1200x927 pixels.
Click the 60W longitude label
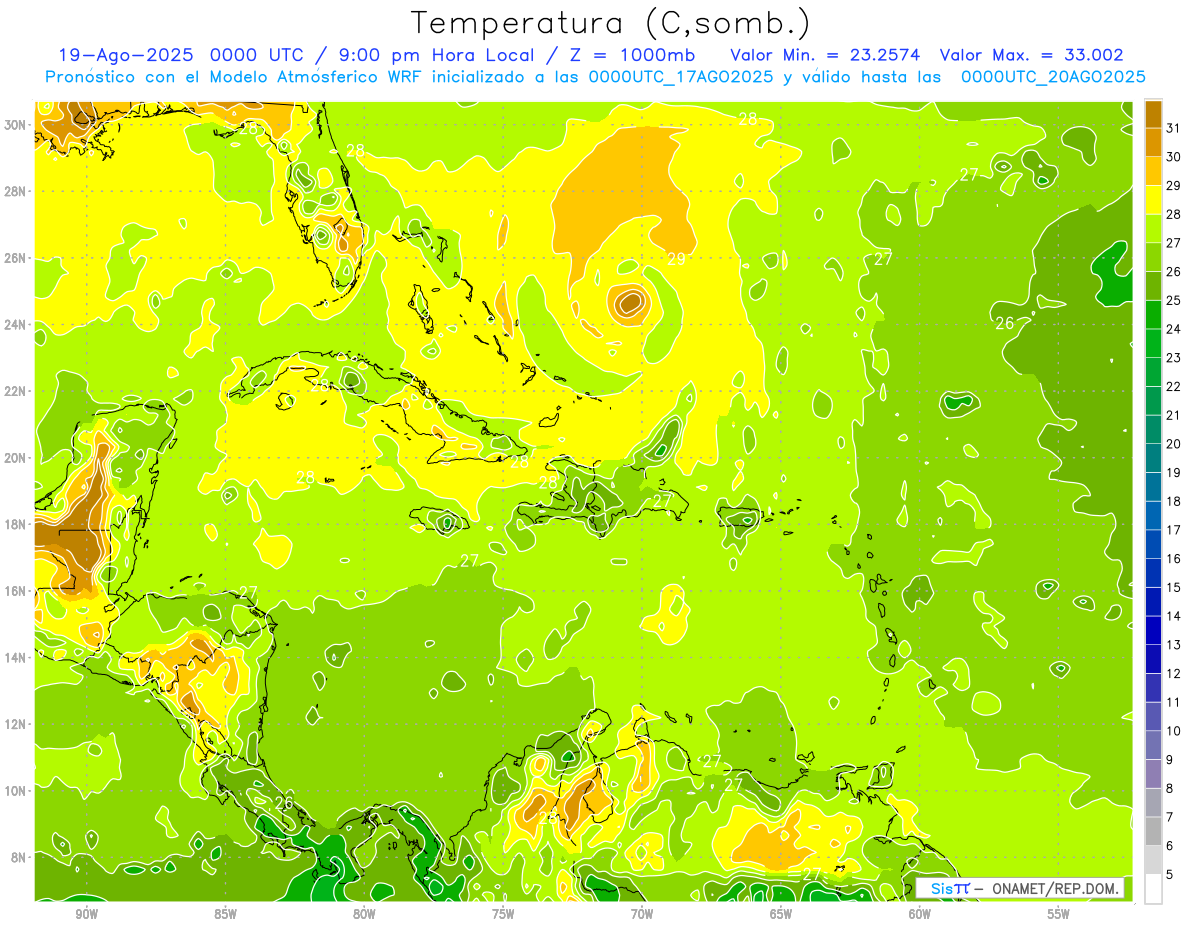click(x=920, y=914)
